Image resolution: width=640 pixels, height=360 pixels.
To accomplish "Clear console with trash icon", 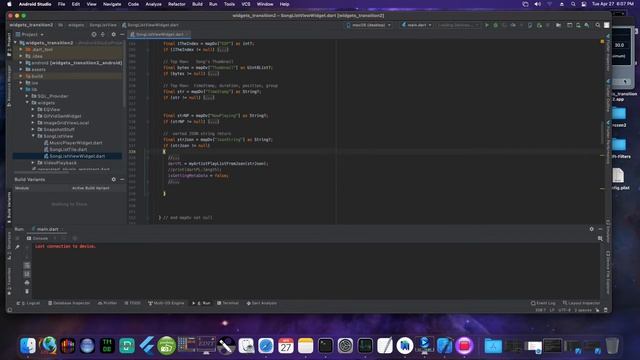I will click(x=27, y=291).
